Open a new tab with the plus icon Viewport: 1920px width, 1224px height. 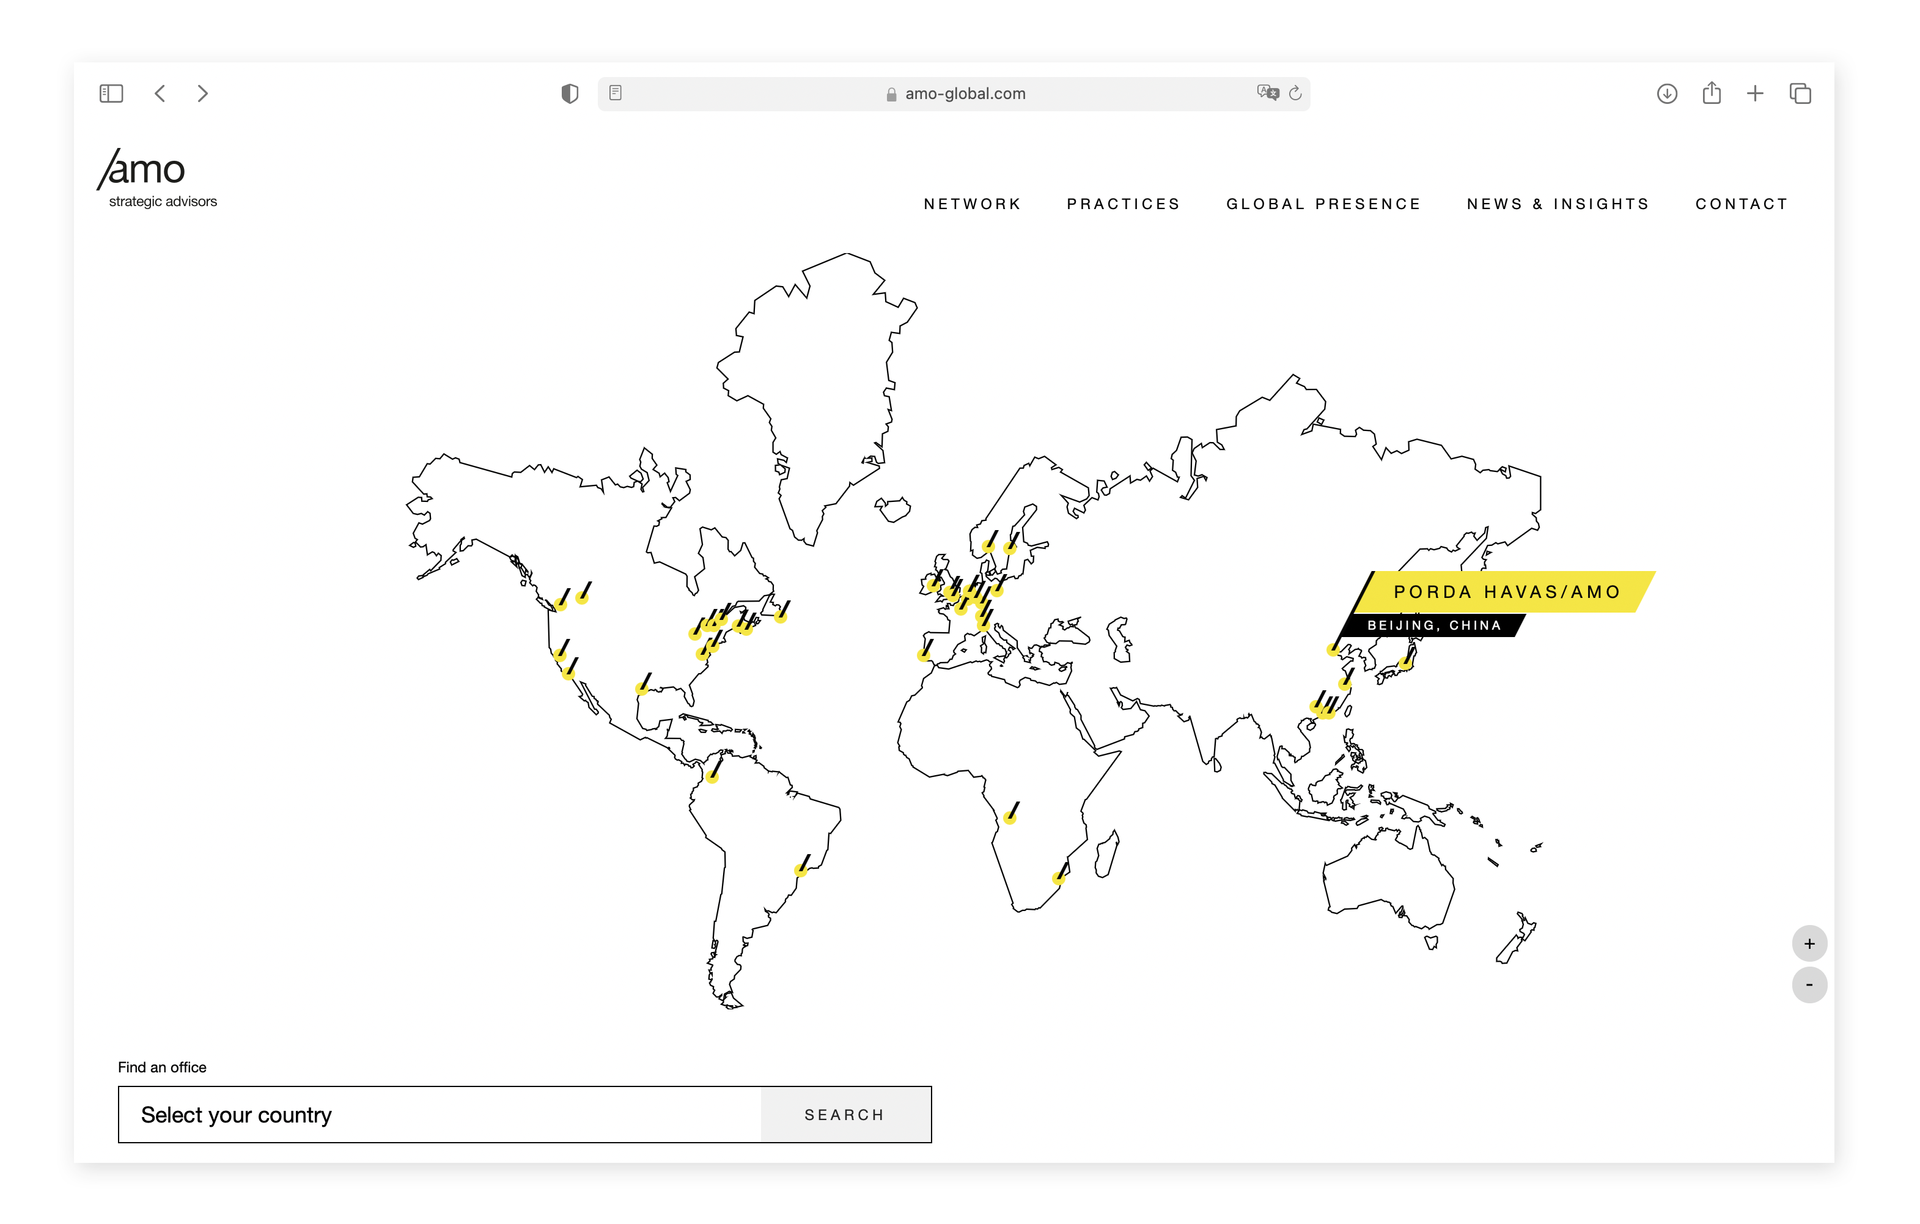click(x=1755, y=94)
